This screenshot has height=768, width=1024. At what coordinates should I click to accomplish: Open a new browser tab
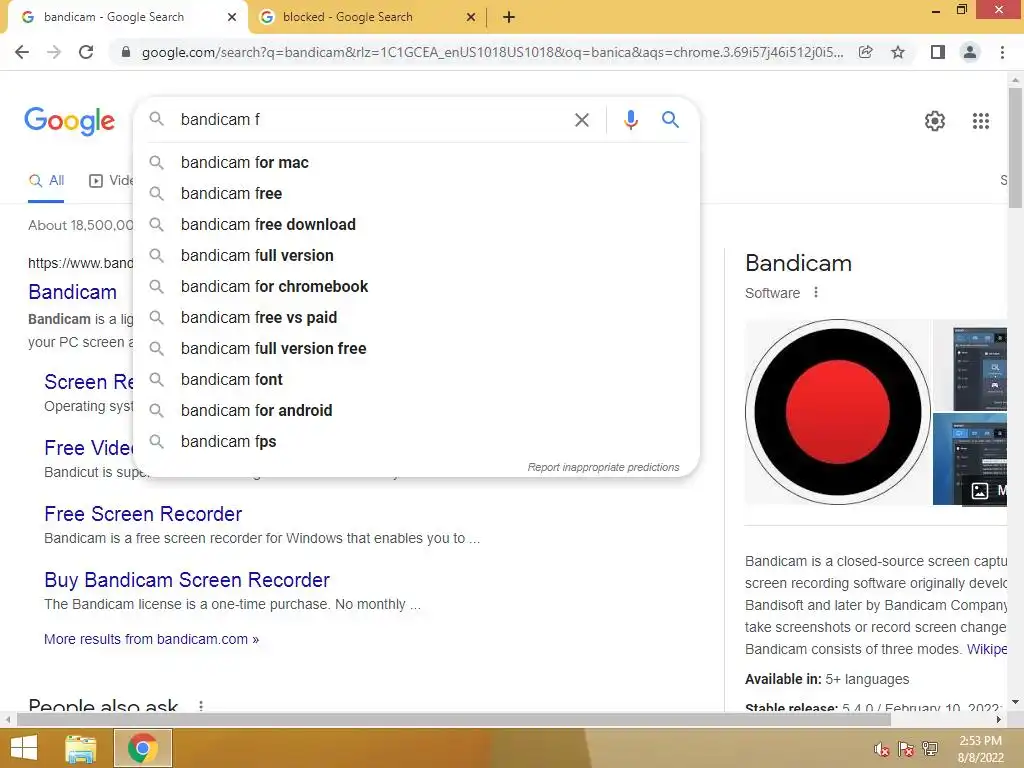tap(509, 18)
